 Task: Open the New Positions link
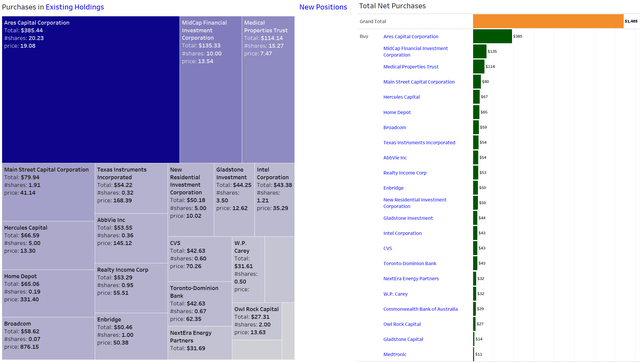[x=323, y=7]
